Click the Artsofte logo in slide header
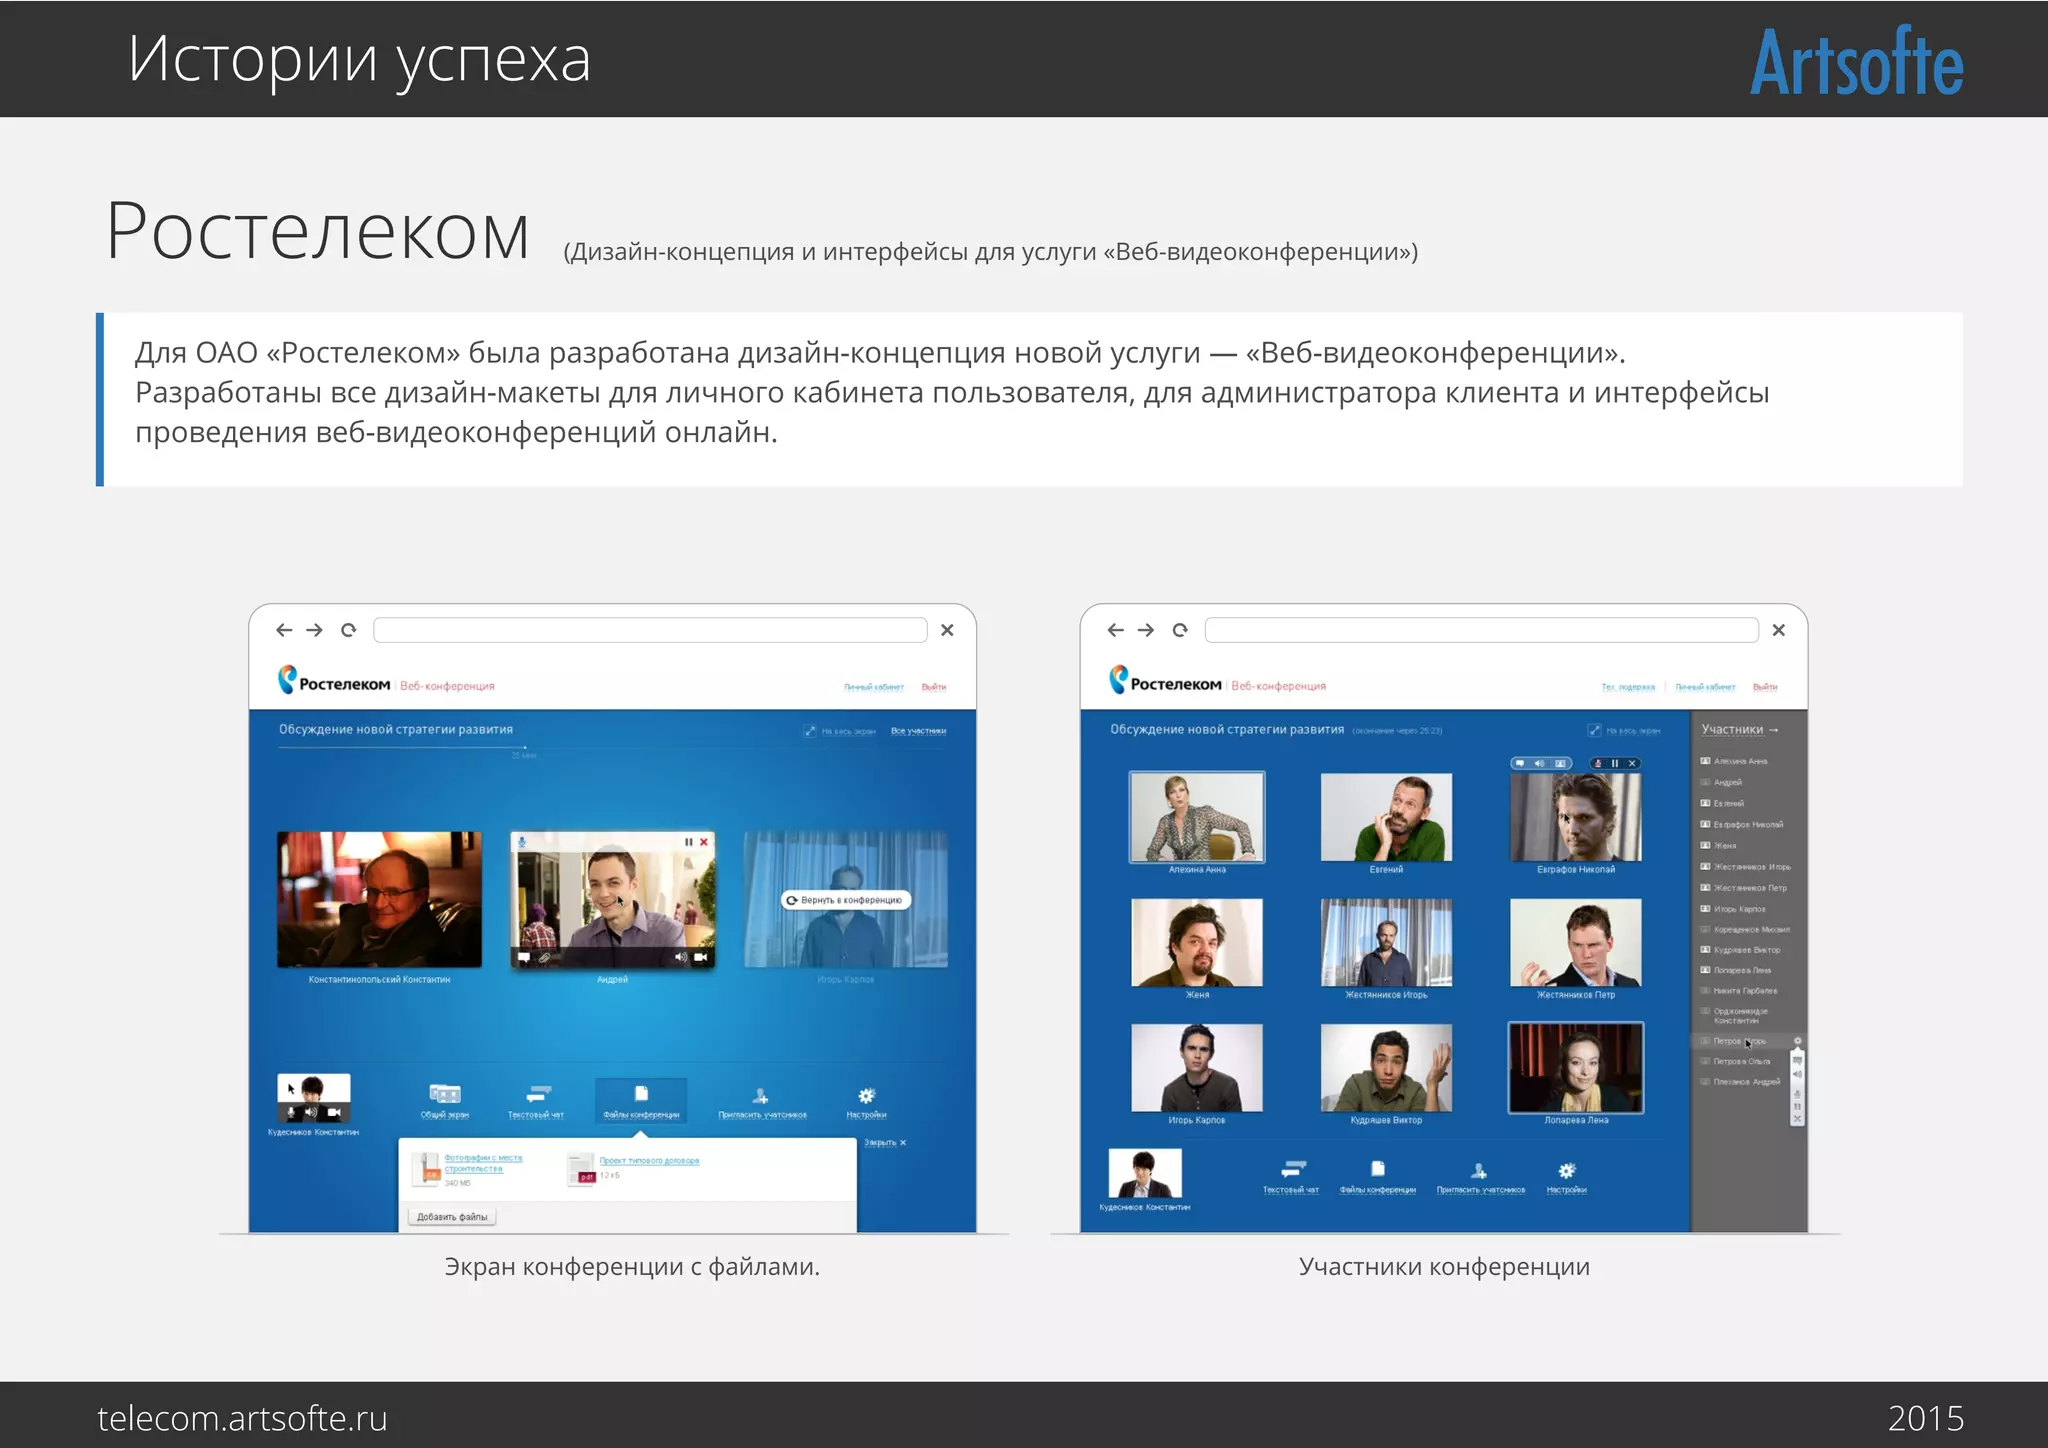The width and height of the screenshot is (2048, 1448). (x=1856, y=62)
